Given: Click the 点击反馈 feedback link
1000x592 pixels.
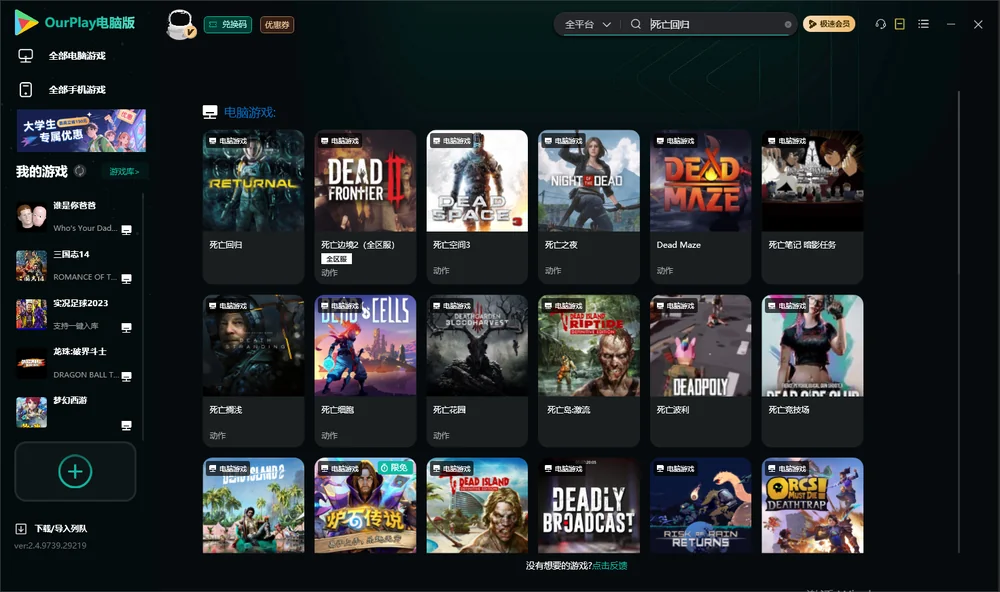Looking at the screenshot, I should [x=610, y=566].
